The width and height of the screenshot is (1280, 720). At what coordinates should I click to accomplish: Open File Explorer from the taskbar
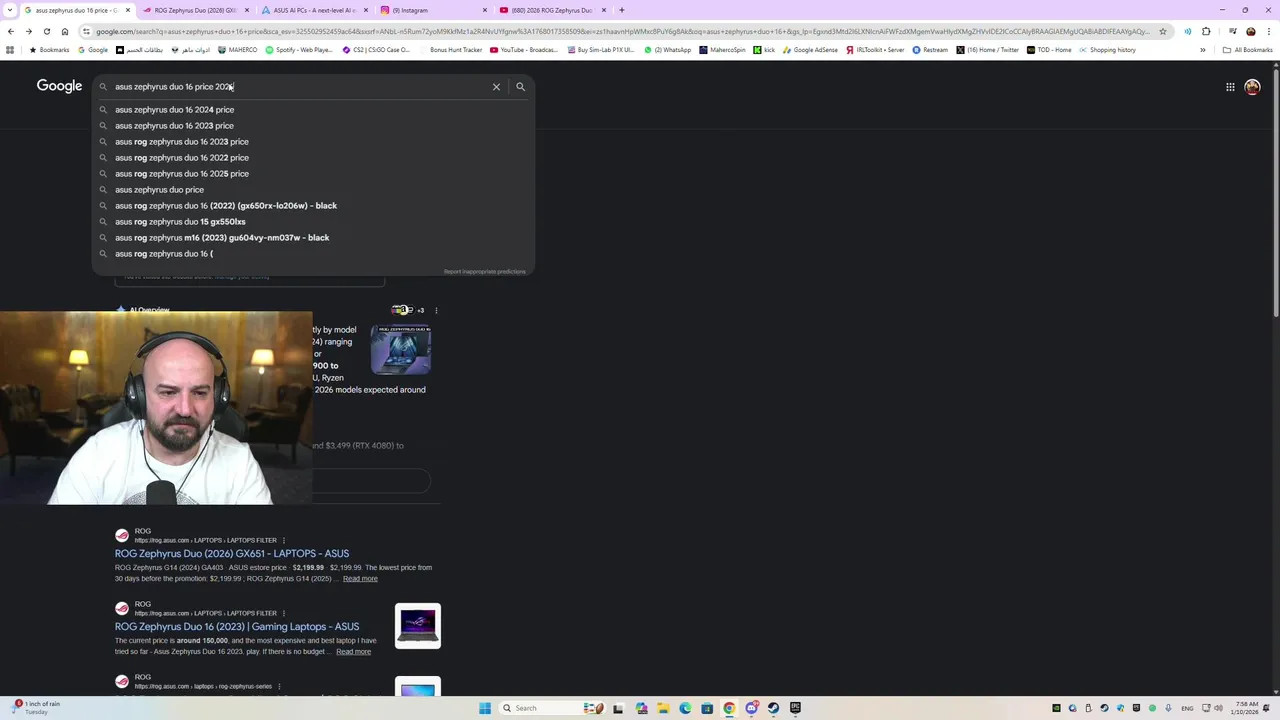pos(662,708)
